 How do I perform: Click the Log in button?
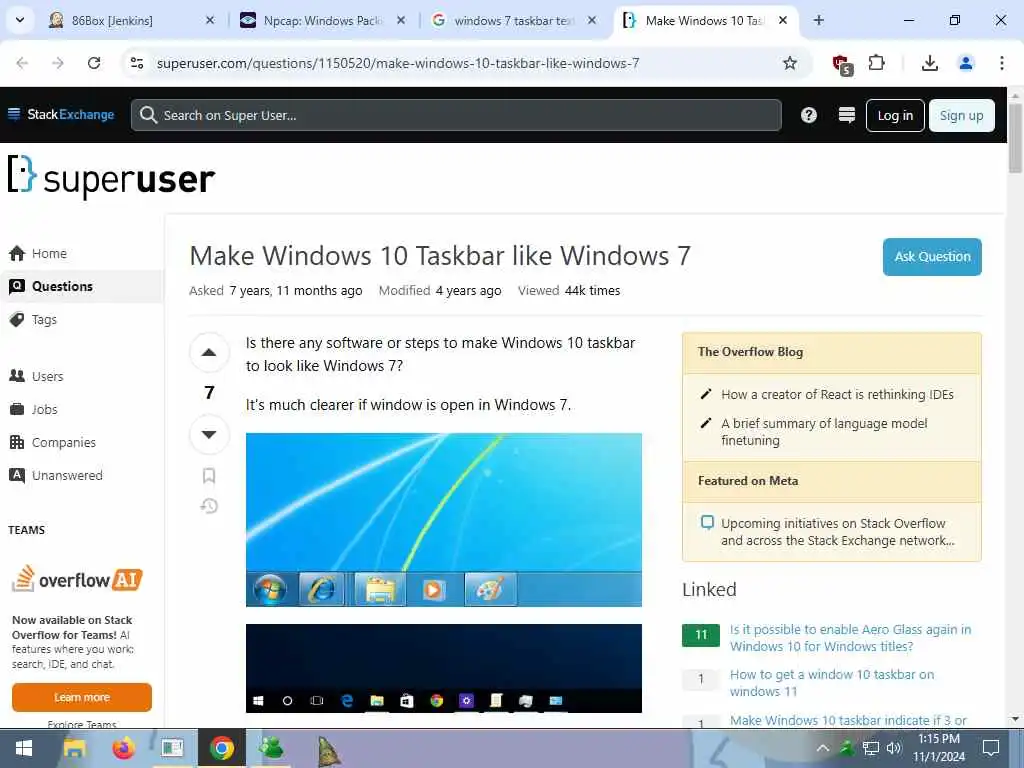[x=895, y=116]
